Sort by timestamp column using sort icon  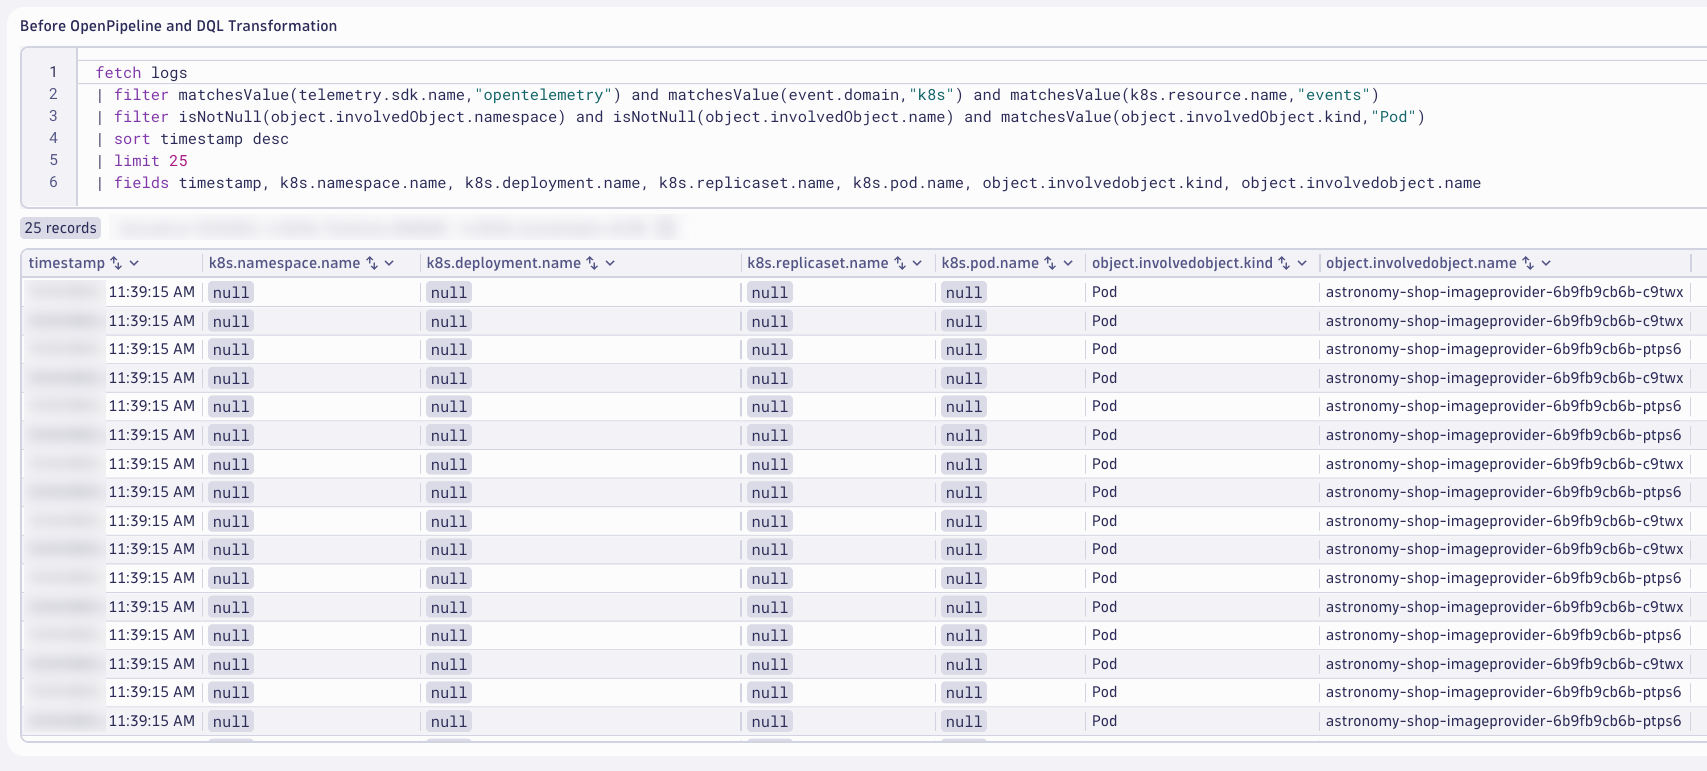pyautogui.click(x=116, y=263)
